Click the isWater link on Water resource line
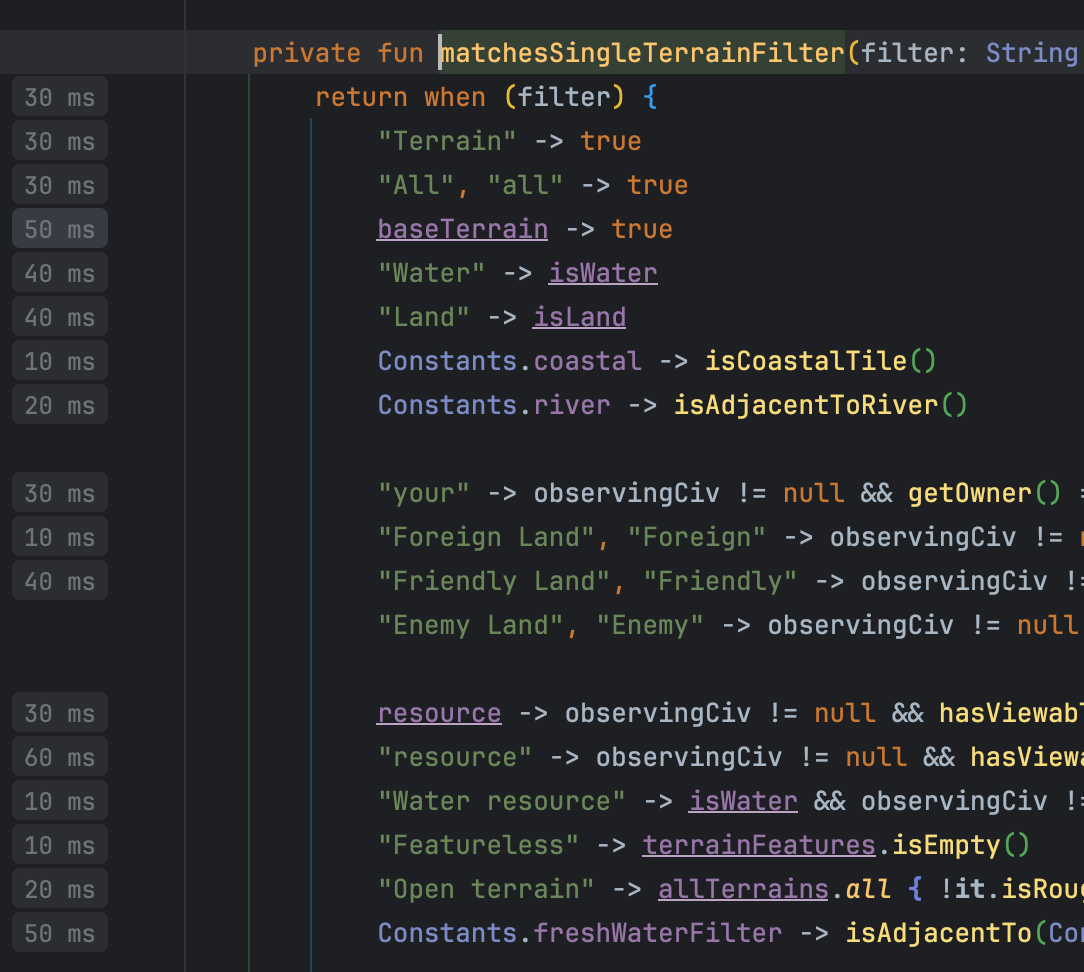Viewport: 1084px width, 972px height. [x=743, y=800]
